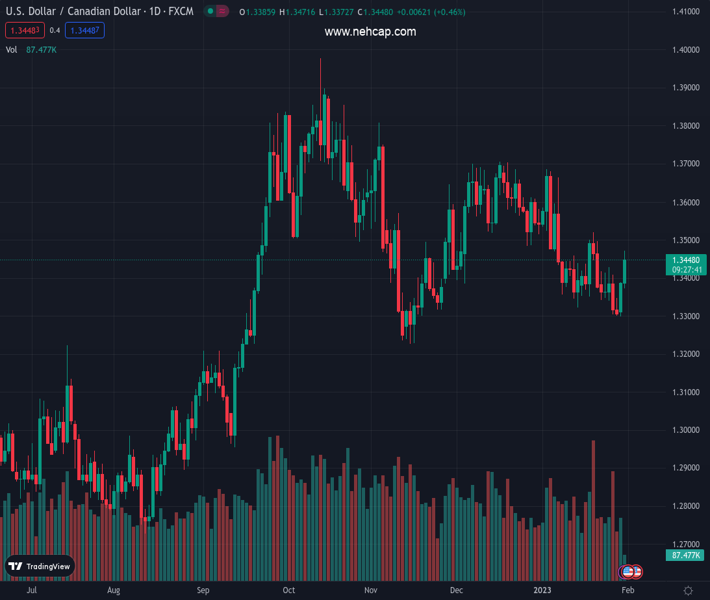Click the right US flag economic event icon
The image size is (710, 600).
pyautogui.click(x=636, y=572)
